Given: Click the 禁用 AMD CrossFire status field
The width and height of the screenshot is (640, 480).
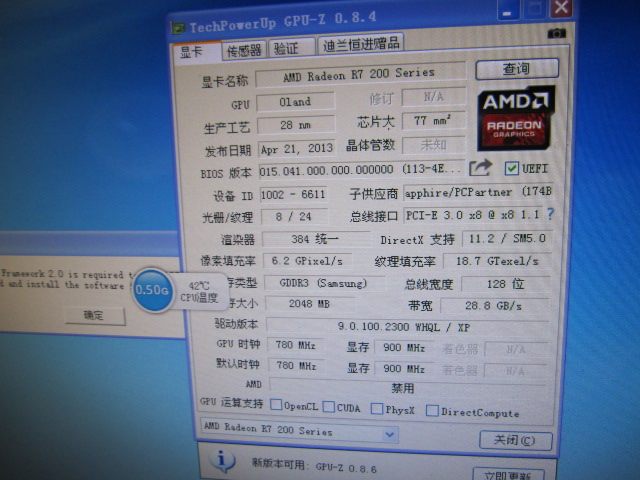Looking at the screenshot, I should (407, 387).
